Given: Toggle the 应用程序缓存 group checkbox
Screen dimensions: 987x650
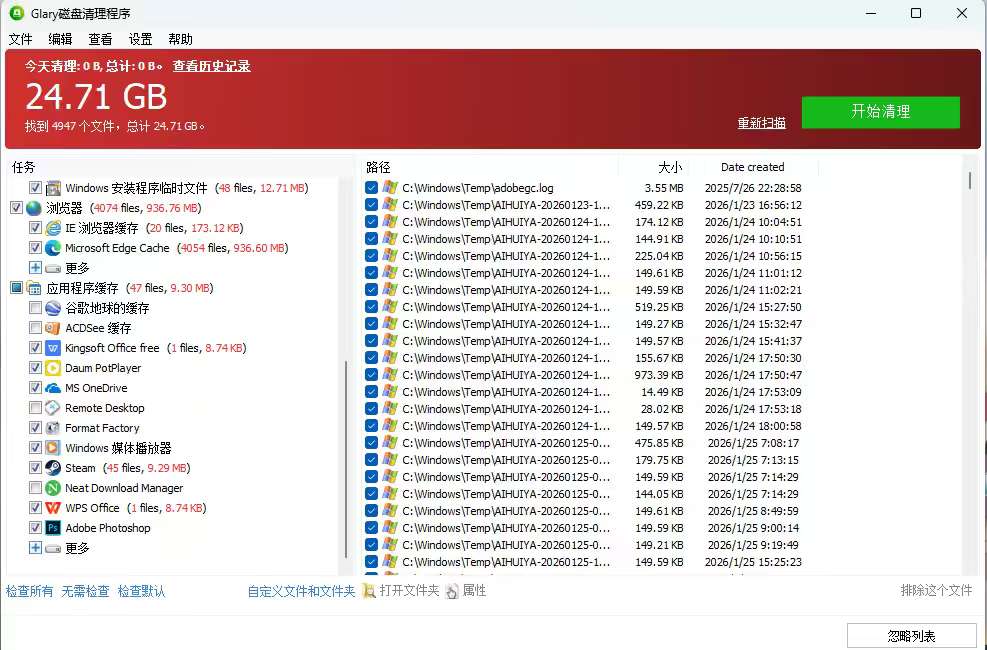Looking at the screenshot, I should 17,288.
